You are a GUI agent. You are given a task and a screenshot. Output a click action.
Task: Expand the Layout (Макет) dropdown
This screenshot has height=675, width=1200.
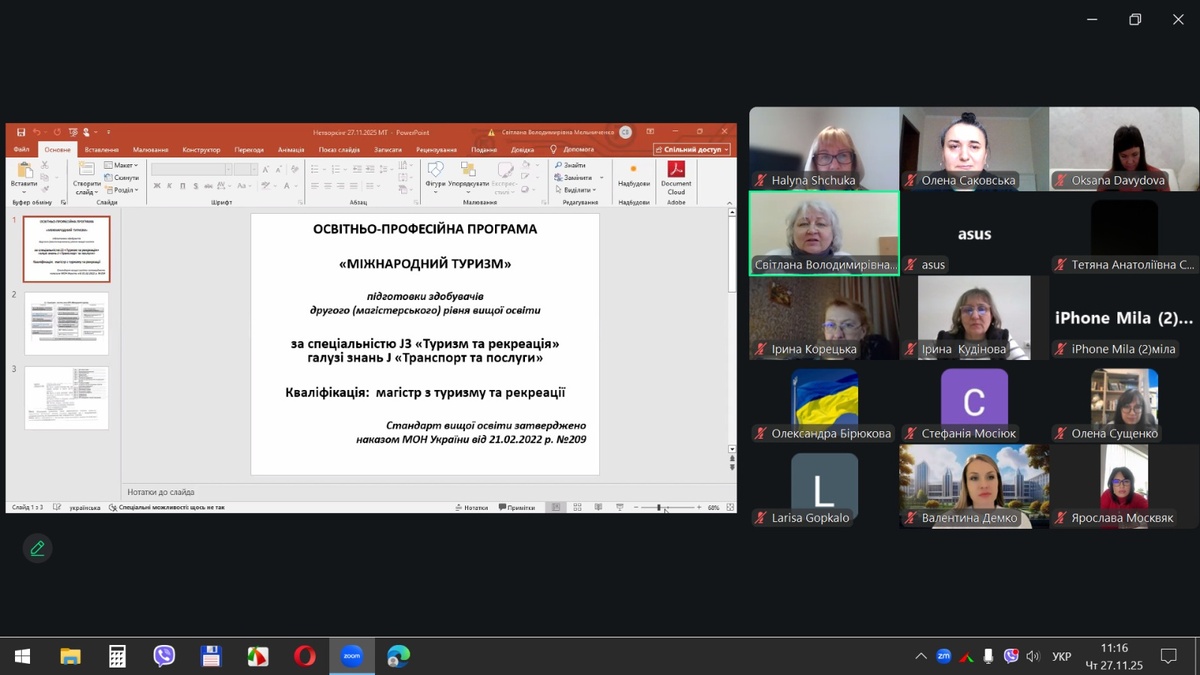click(x=124, y=165)
